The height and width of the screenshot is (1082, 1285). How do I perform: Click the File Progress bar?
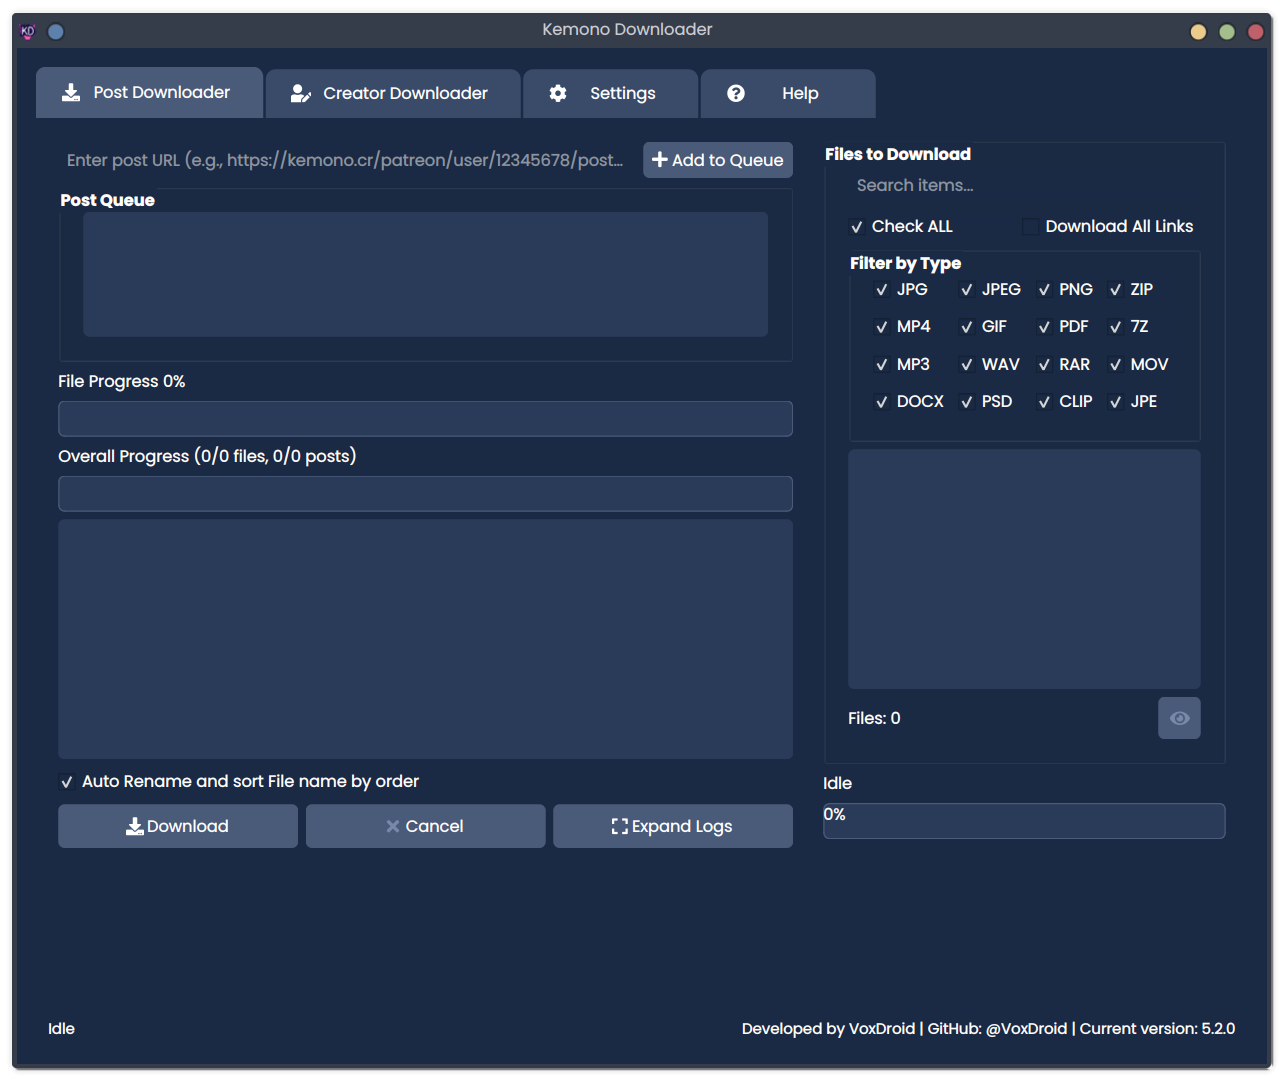tap(425, 418)
